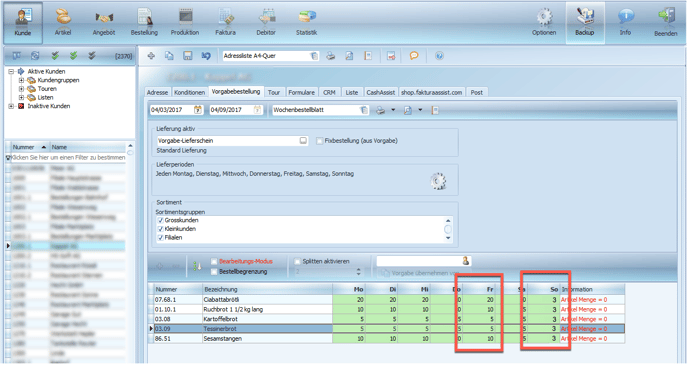
Task: Open the Produktion module
Action: click(x=185, y=23)
